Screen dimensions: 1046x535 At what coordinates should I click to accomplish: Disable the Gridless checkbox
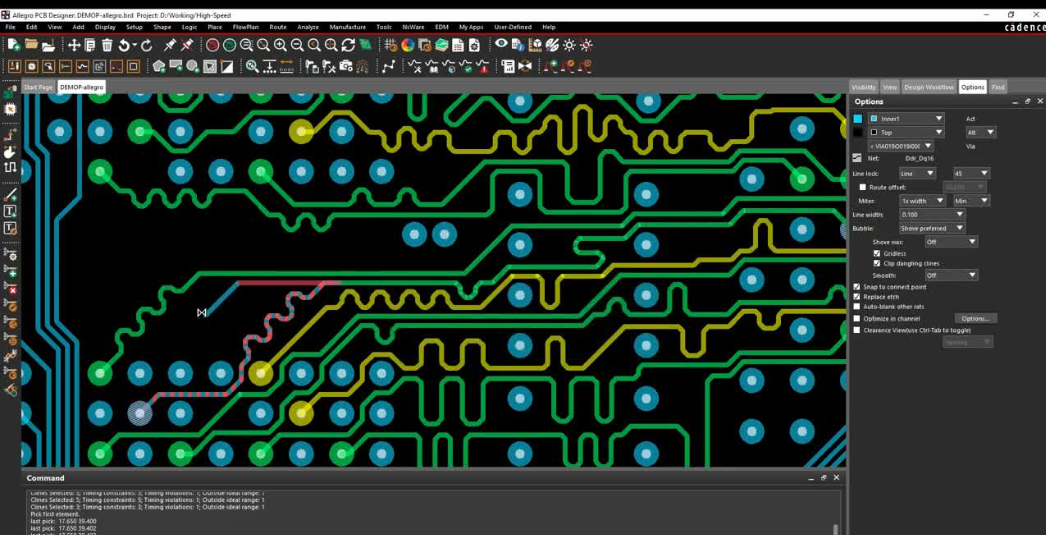click(877, 253)
